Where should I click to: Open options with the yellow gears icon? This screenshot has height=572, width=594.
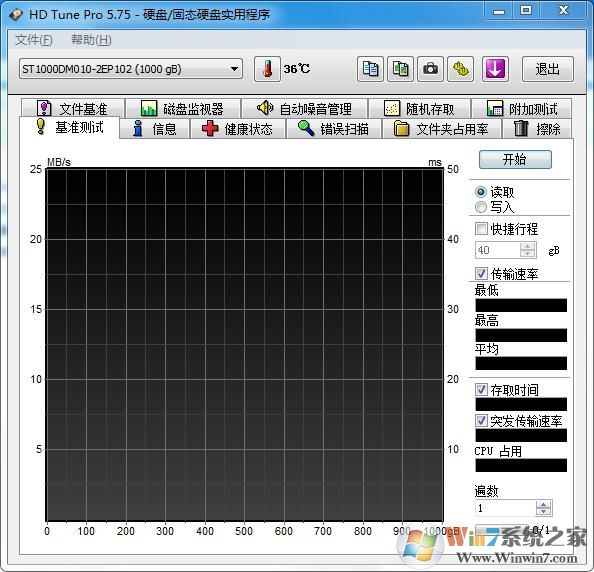[x=460, y=69]
